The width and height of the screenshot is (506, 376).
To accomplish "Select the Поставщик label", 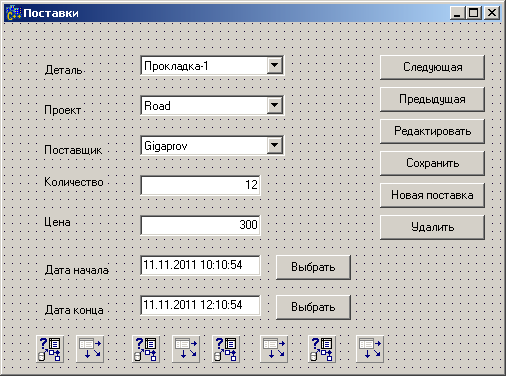I will (73, 150).
